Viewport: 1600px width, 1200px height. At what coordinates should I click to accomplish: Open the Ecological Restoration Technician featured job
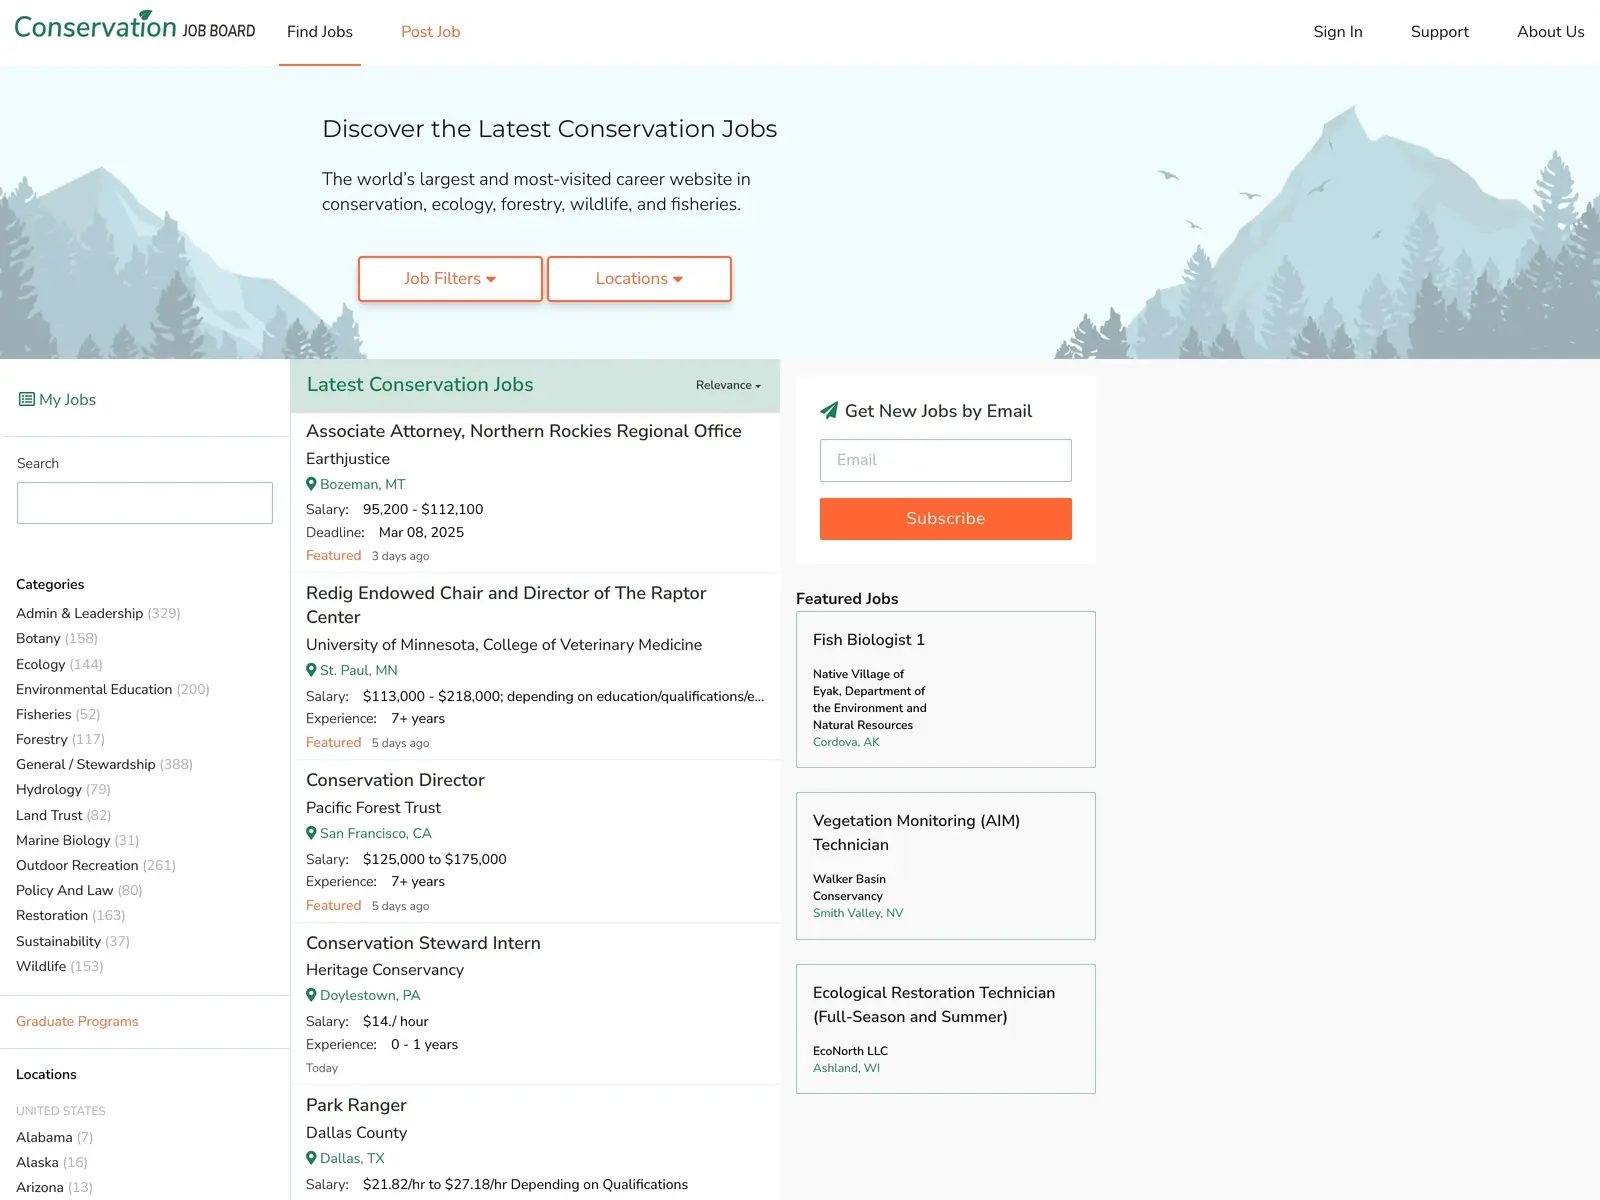click(x=946, y=1029)
